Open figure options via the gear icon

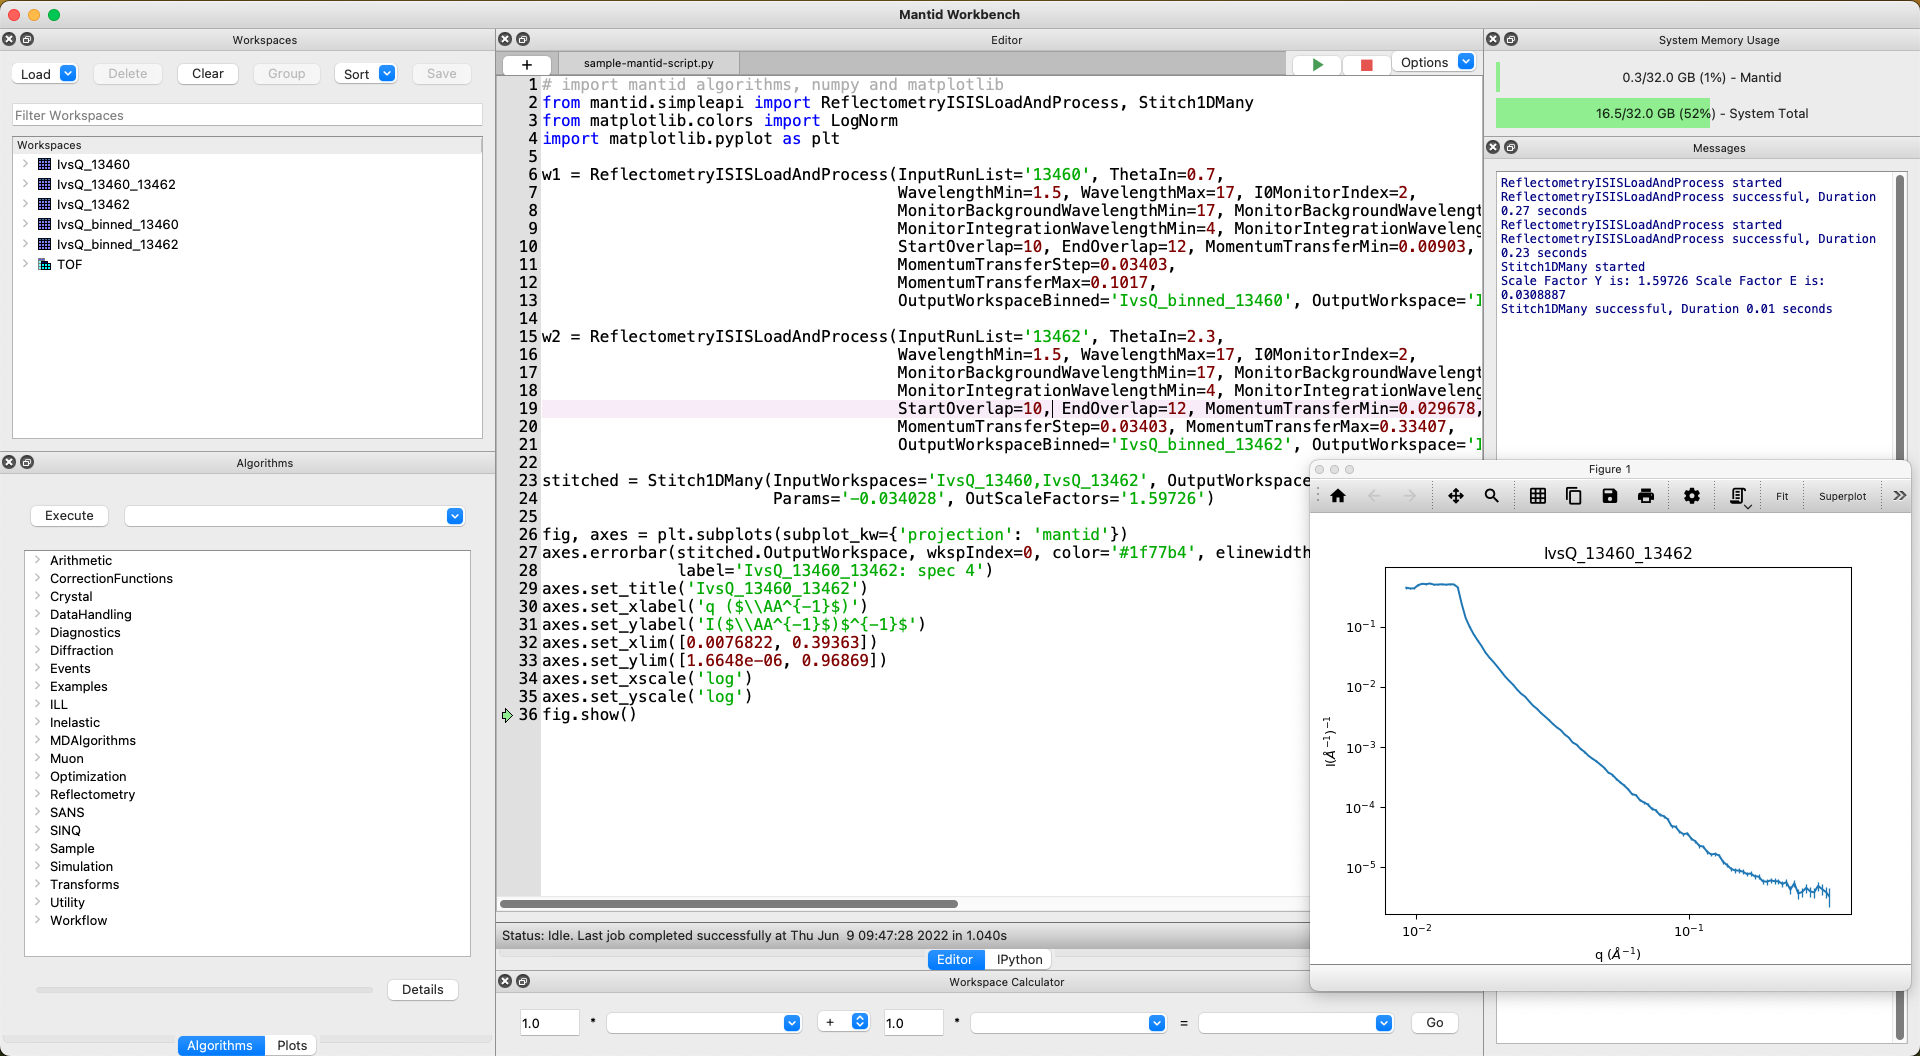pos(1692,496)
